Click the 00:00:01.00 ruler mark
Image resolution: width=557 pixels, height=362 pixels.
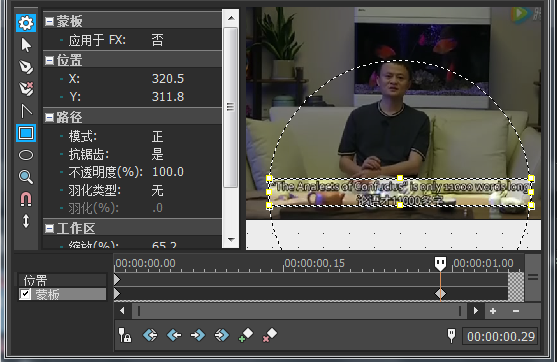point(483,264)
